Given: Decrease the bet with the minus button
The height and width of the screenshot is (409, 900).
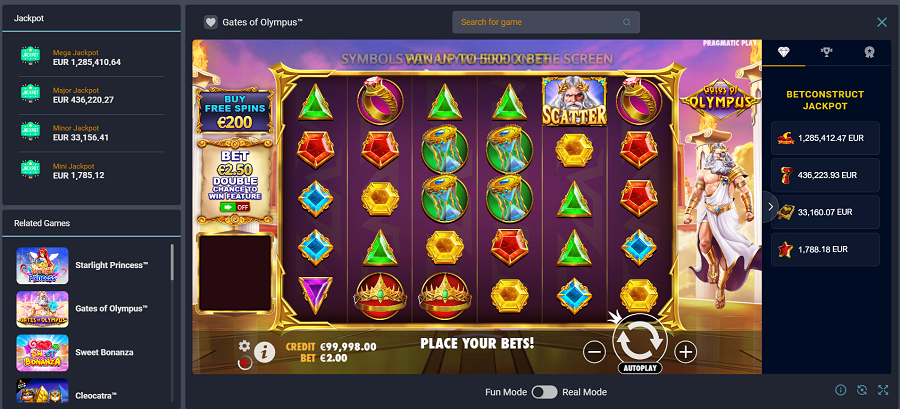Looking at the screenshot, I should point(594,352).
